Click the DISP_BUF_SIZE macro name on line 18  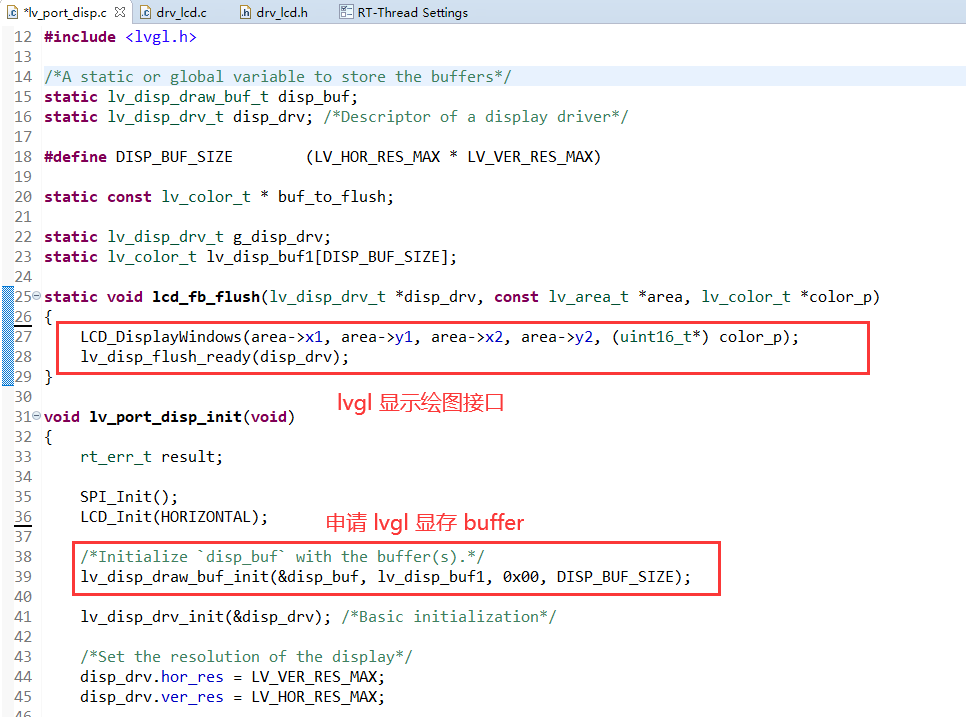(173, 157)
